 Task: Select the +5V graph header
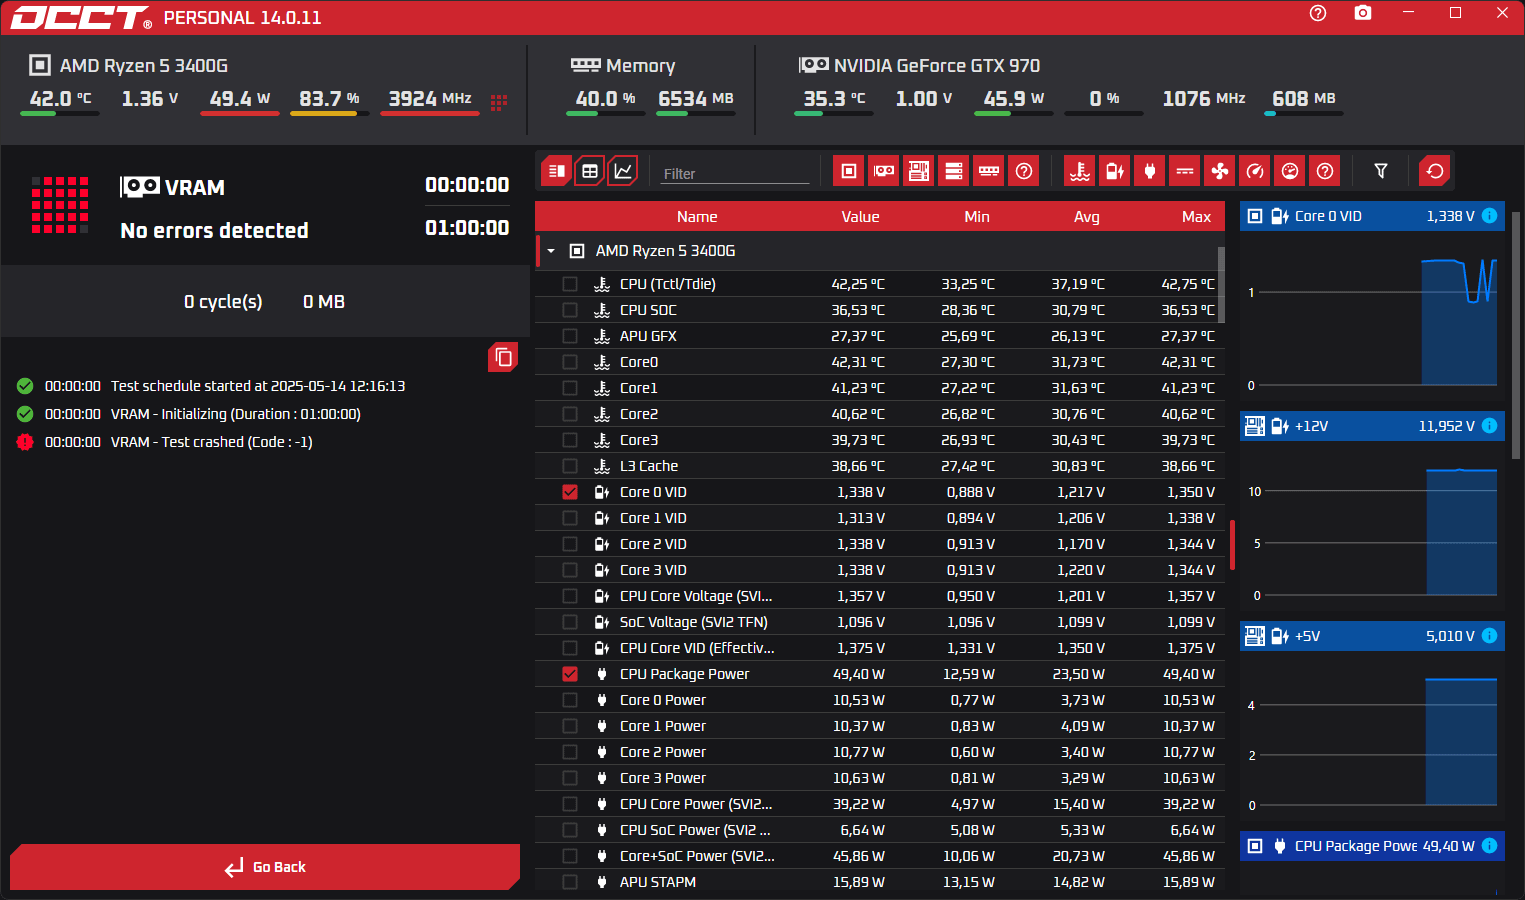point(1372,636)
